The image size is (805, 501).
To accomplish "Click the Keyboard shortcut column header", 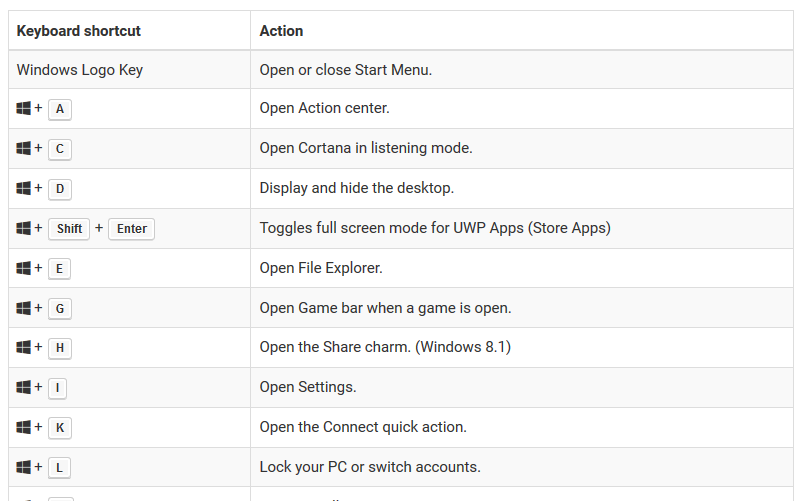I will pyautogui.click(x=79, y=31).
